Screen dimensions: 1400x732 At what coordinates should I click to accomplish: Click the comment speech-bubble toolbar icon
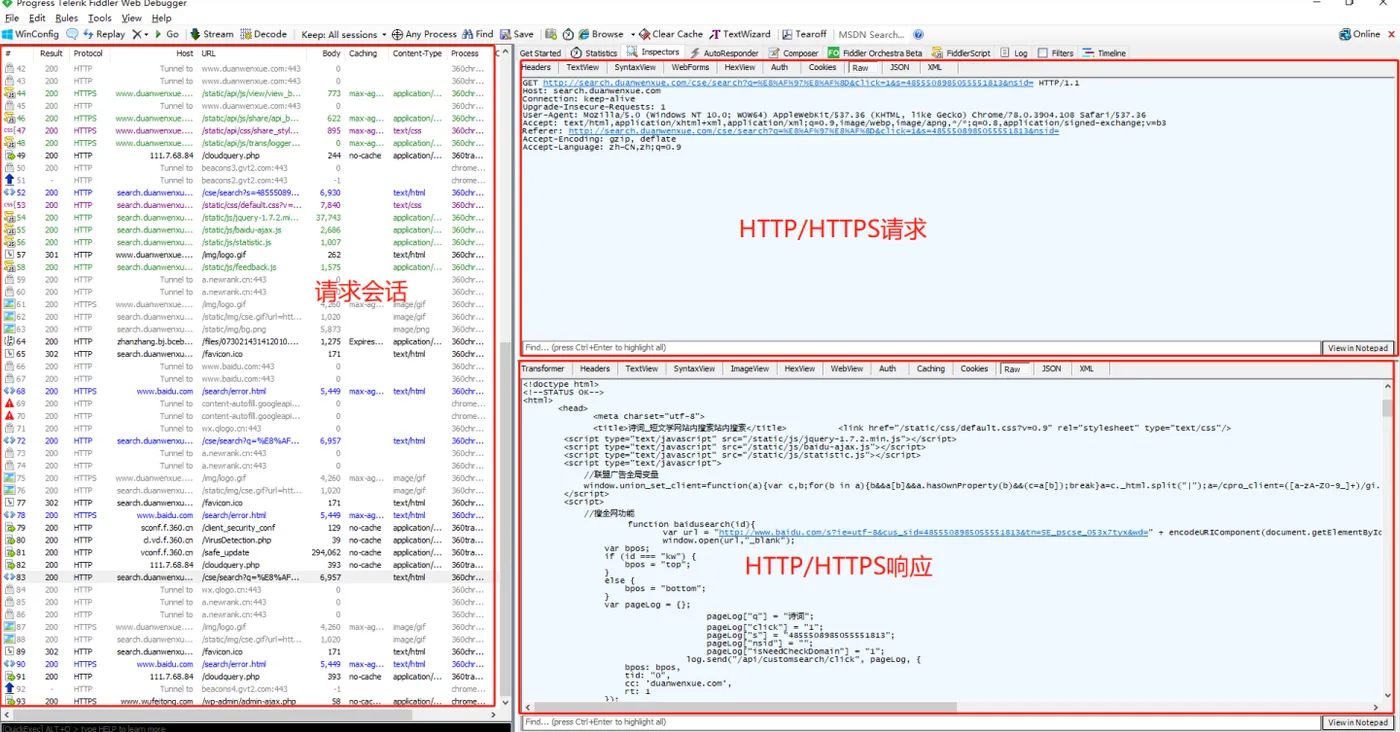point(72,34)
